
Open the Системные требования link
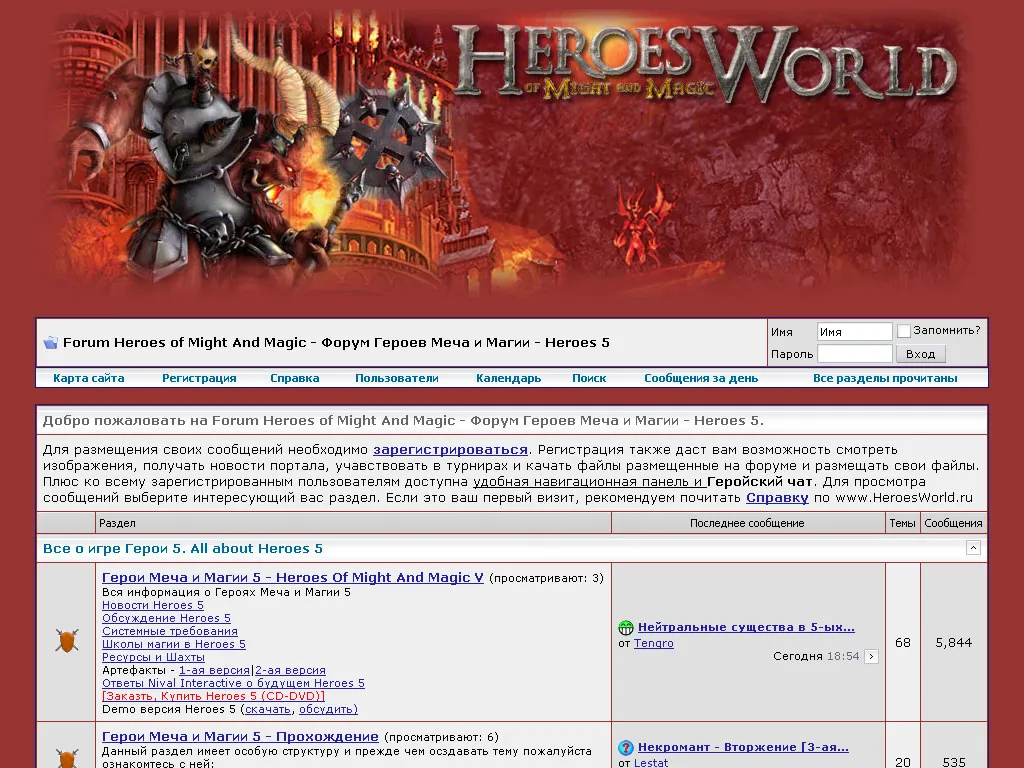[x=170, y=632]
